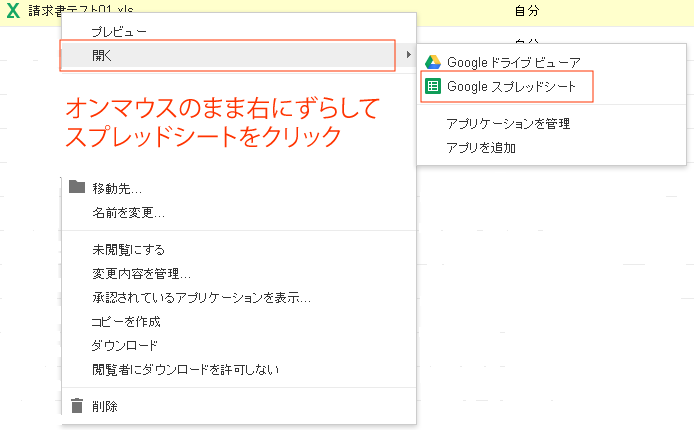Select プレビュー in the context menu
The image size is (694, 430).
click(119, 32)
